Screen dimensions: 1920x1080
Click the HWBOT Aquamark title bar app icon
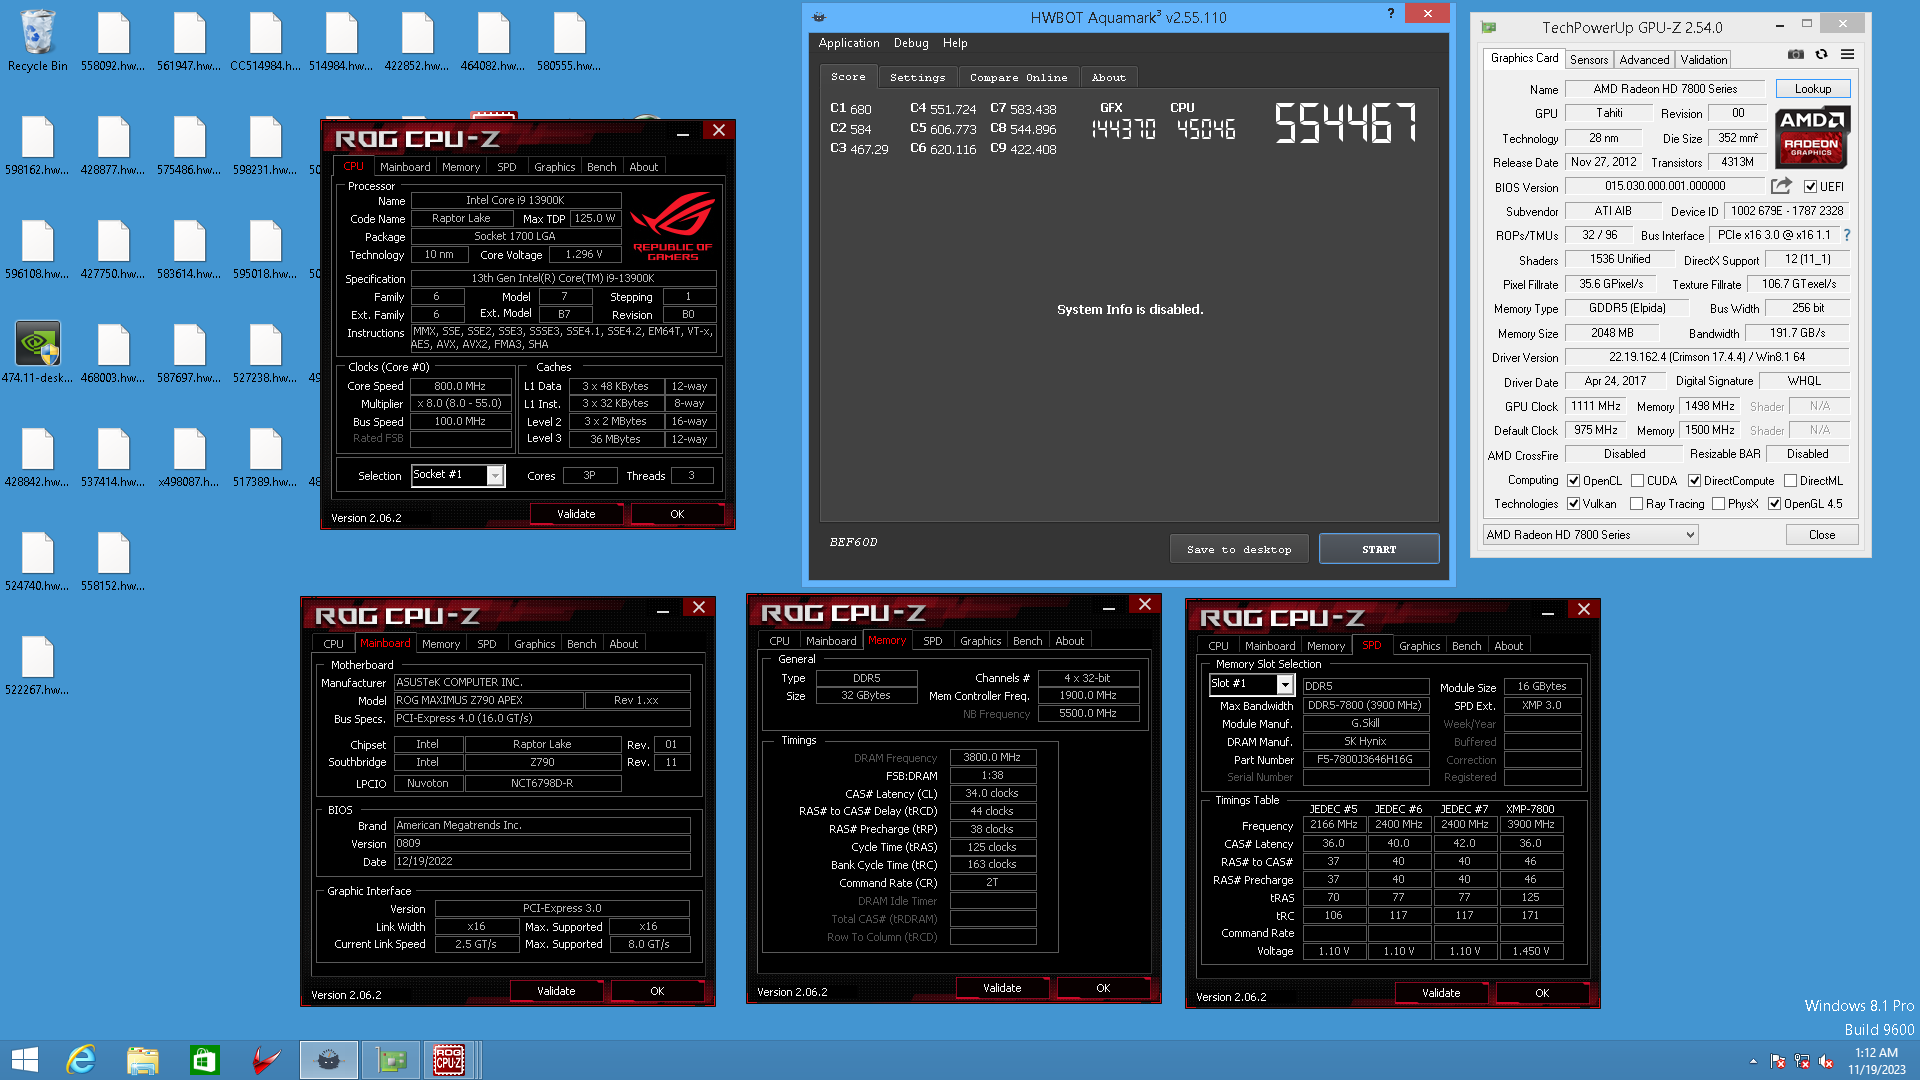click(x=819, y=17)
